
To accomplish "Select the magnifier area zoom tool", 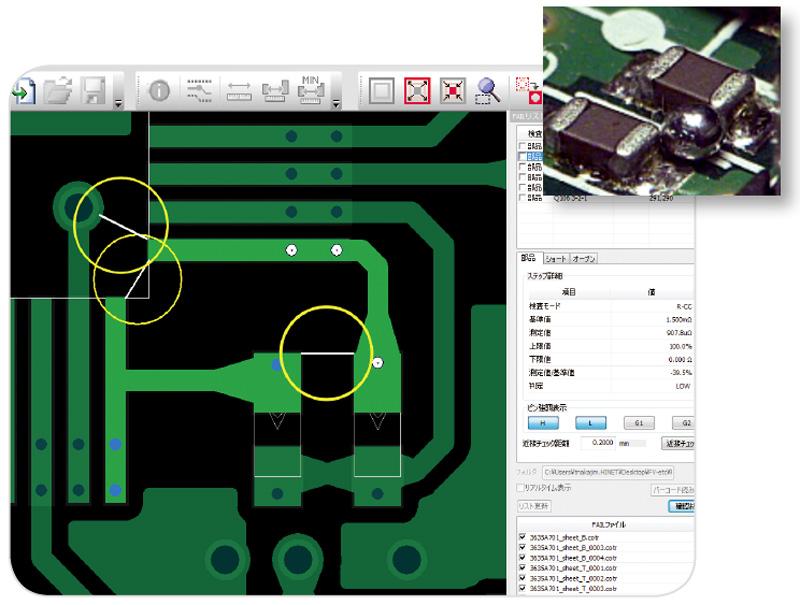I will (x=486, y=91).
